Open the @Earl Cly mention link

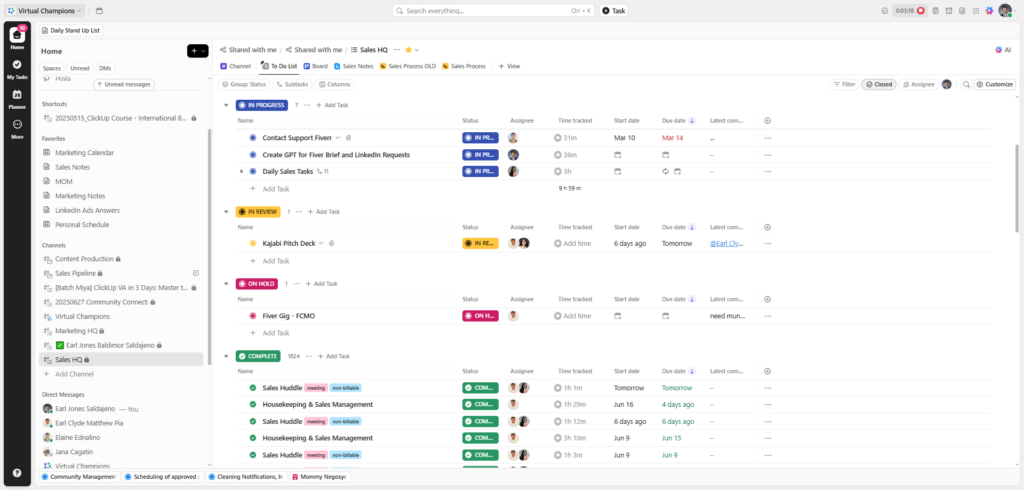(727, 243)
